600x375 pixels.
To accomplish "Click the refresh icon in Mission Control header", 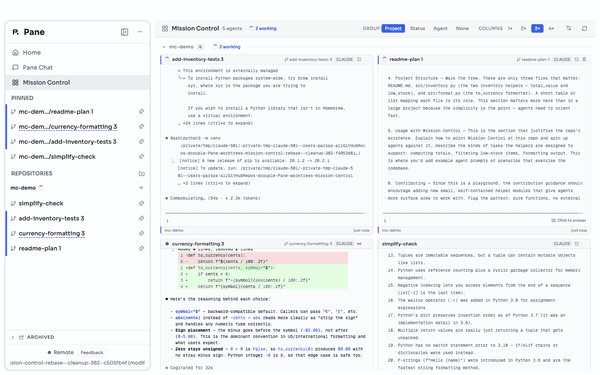I will coord(584,28).
